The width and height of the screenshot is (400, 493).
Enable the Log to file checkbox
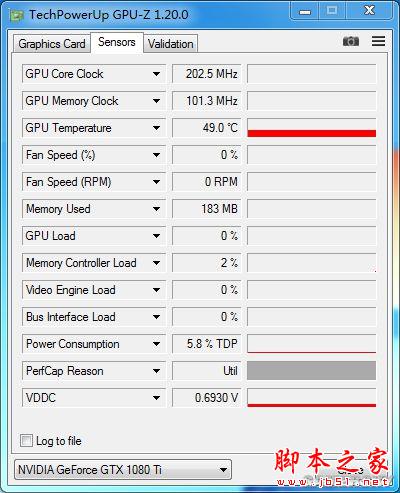(x=26, y=440)
